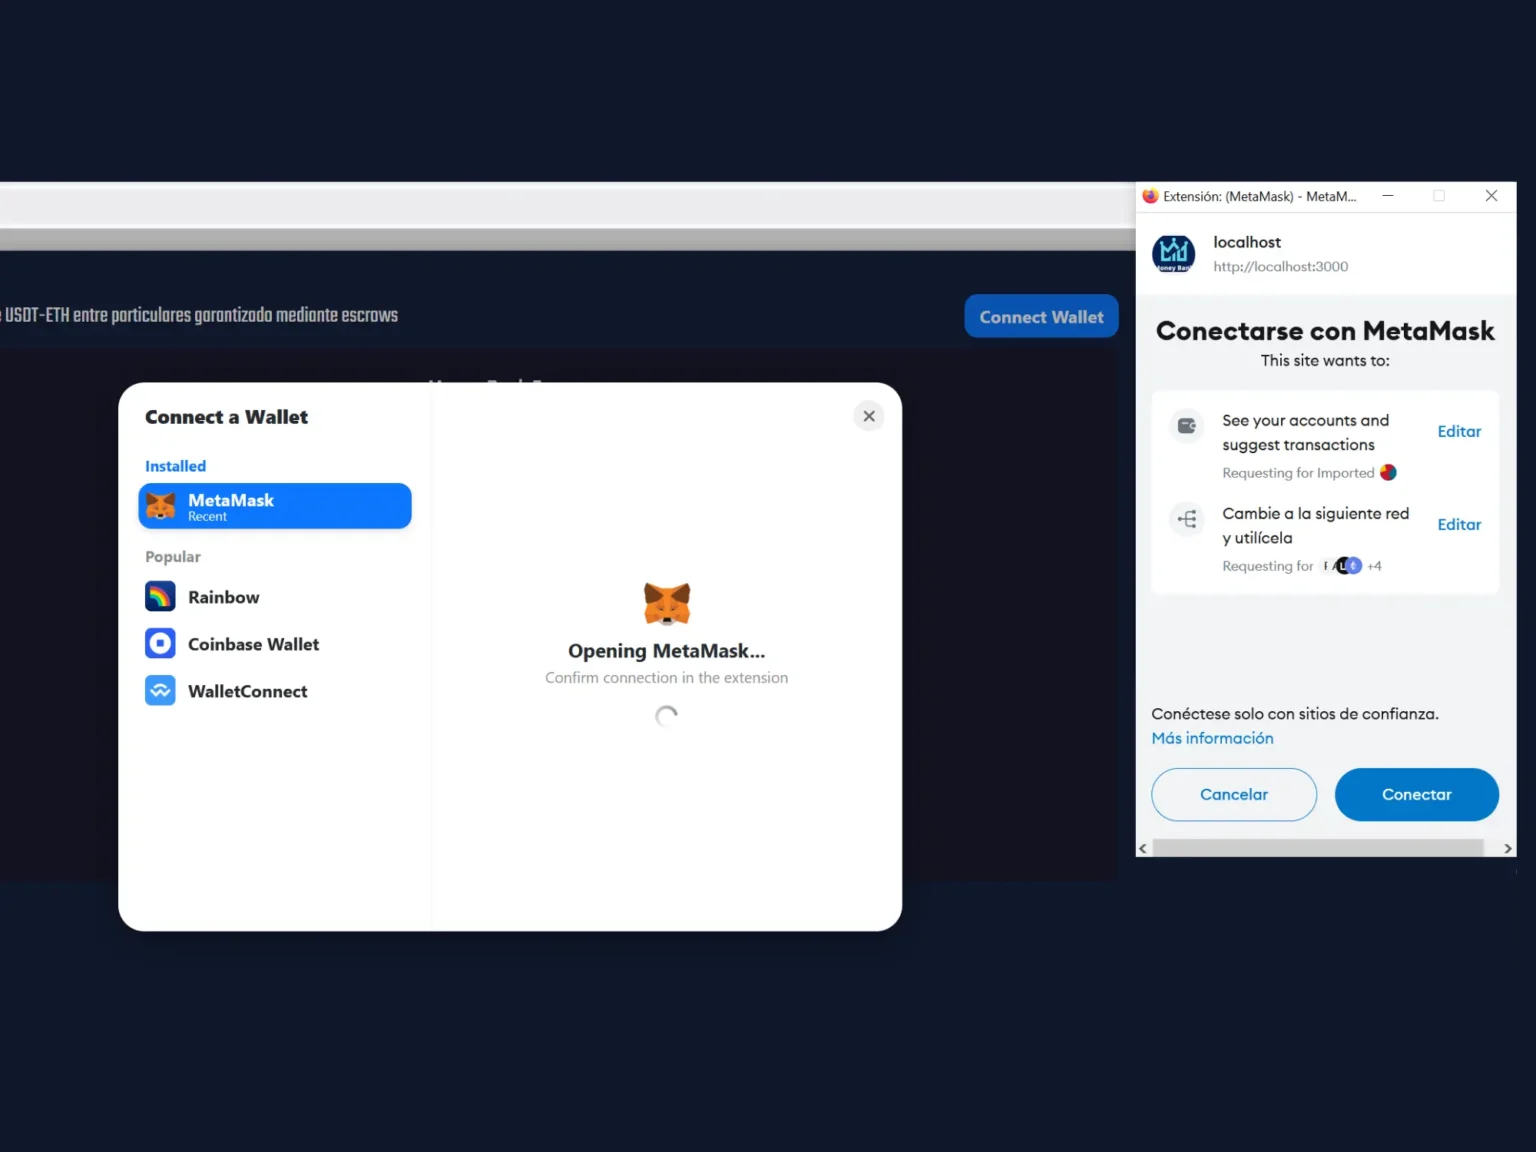Minimize the MetaMask extension window
This screenshot has width=1536, height=1152.
pyautogui.click(x=1388, y=196)
